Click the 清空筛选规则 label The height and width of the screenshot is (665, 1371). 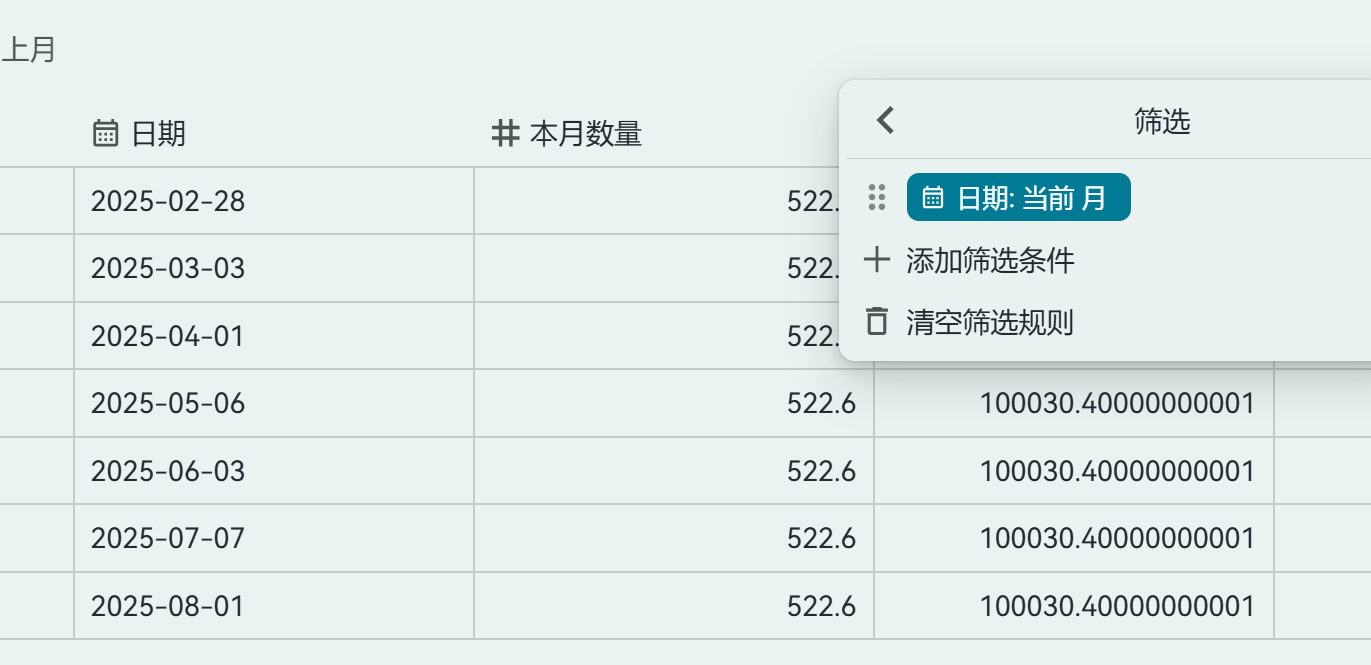pyautogui.click(x=990, y=322)
